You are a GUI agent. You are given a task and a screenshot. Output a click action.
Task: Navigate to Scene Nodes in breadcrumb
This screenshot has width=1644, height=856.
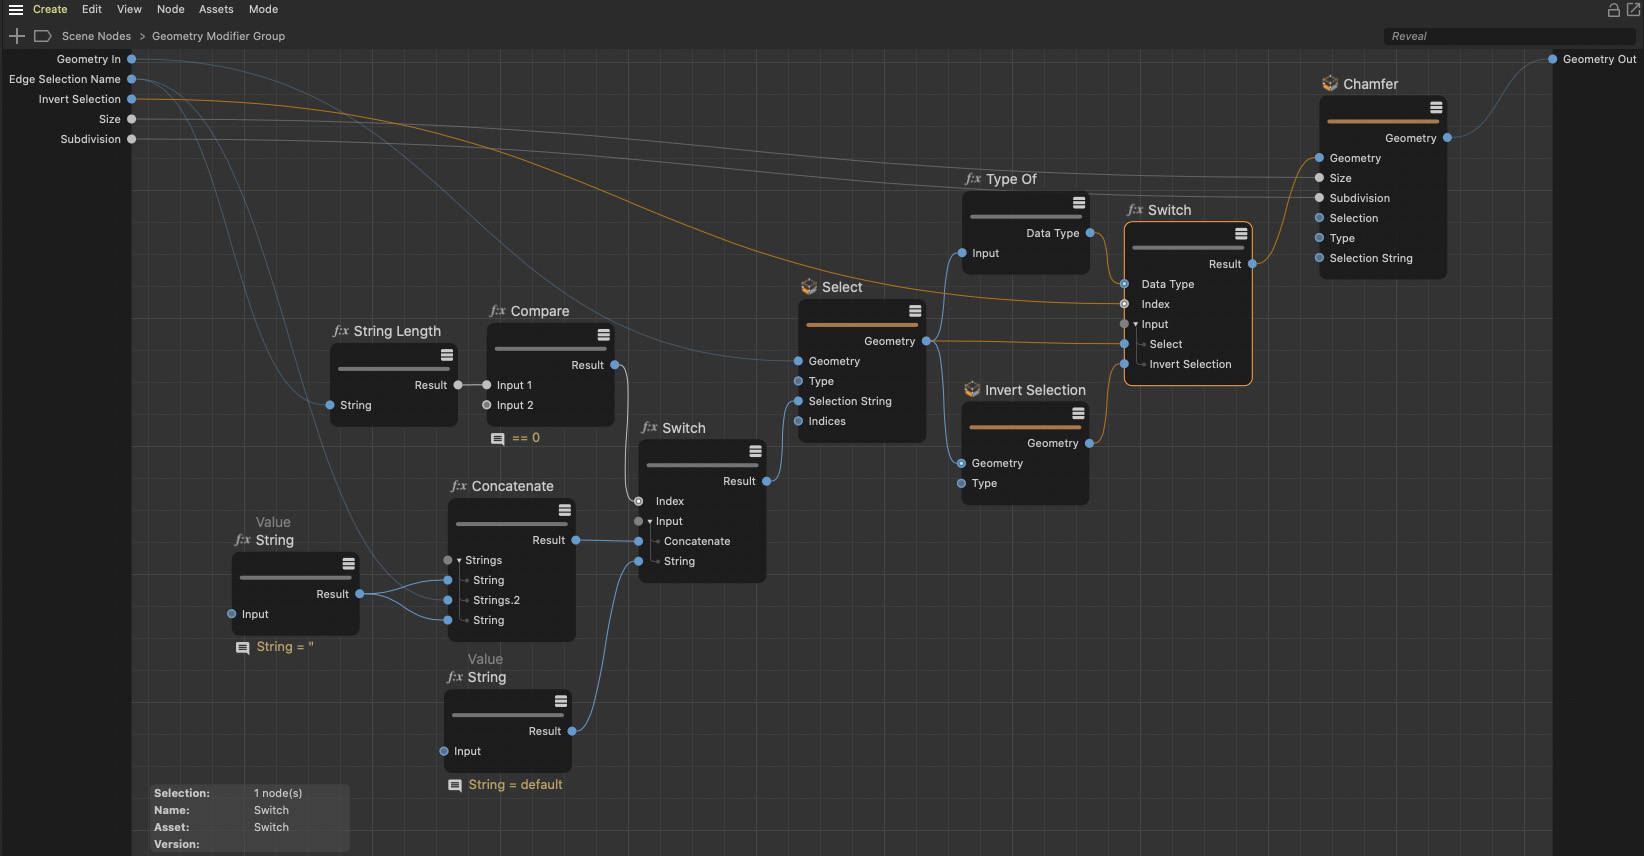point(96,36)
